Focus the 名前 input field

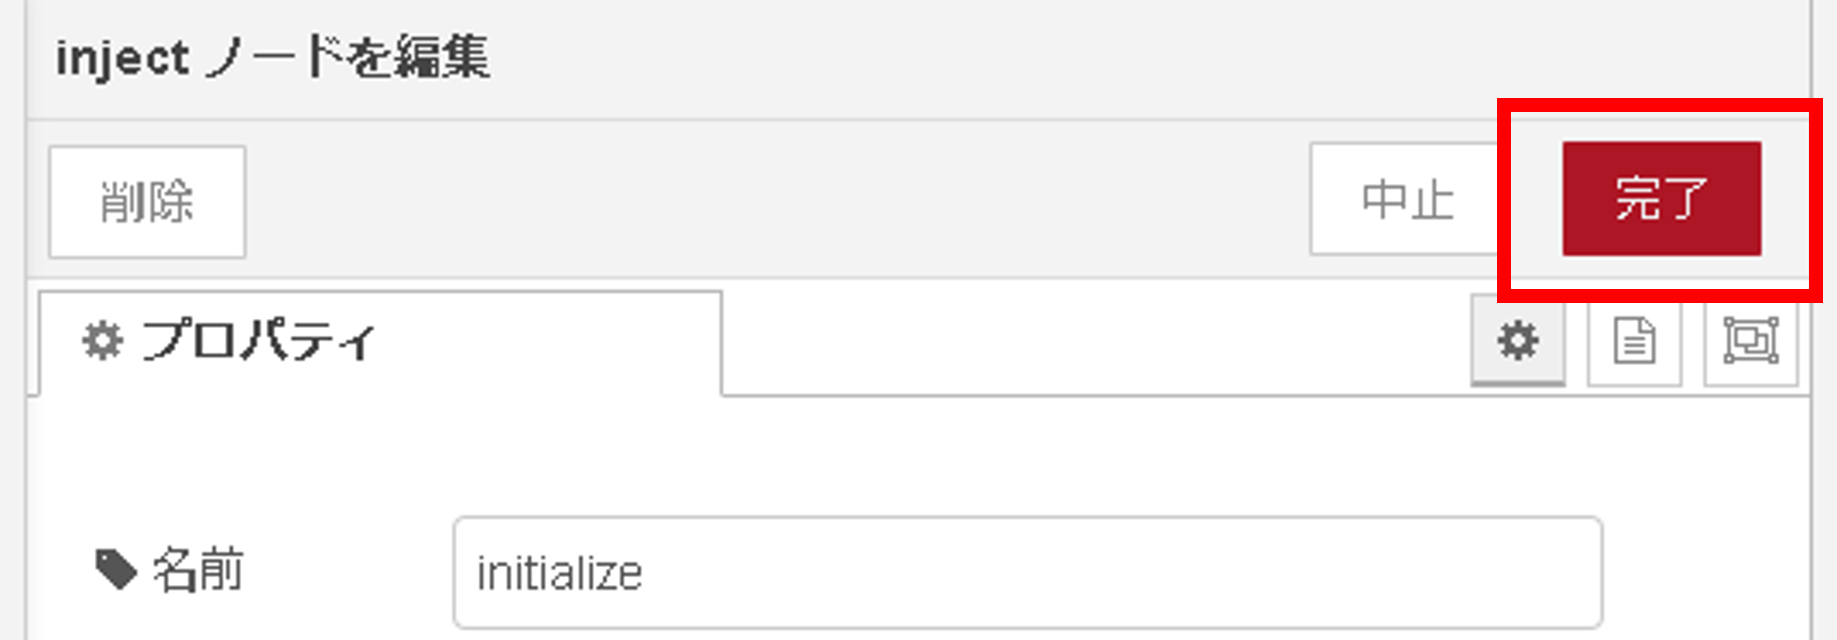coord(1028,572)
